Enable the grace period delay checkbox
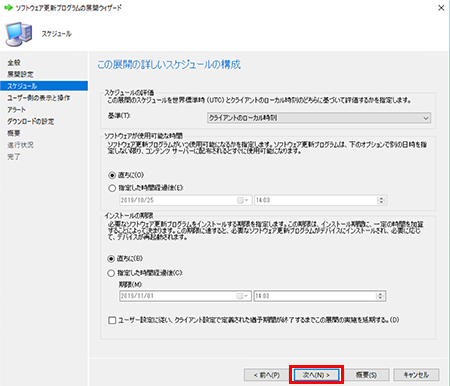The height and width of the screenshot is (386, 450). (112, 320)
